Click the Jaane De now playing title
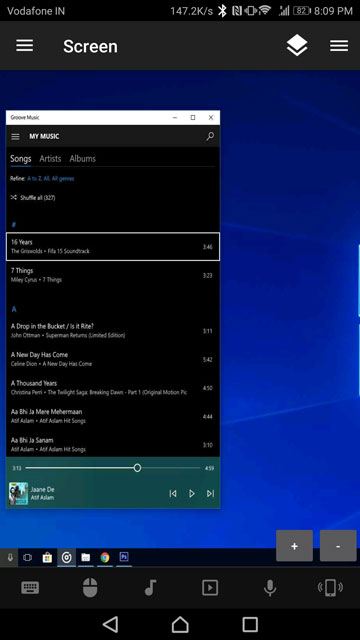Image resolution: width=360 pixels, height=640 pixels. pos(42,489)
